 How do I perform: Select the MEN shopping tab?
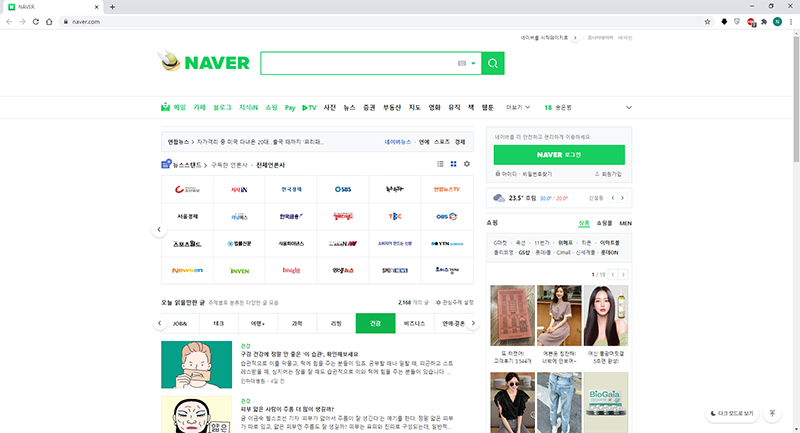[626, 223]
